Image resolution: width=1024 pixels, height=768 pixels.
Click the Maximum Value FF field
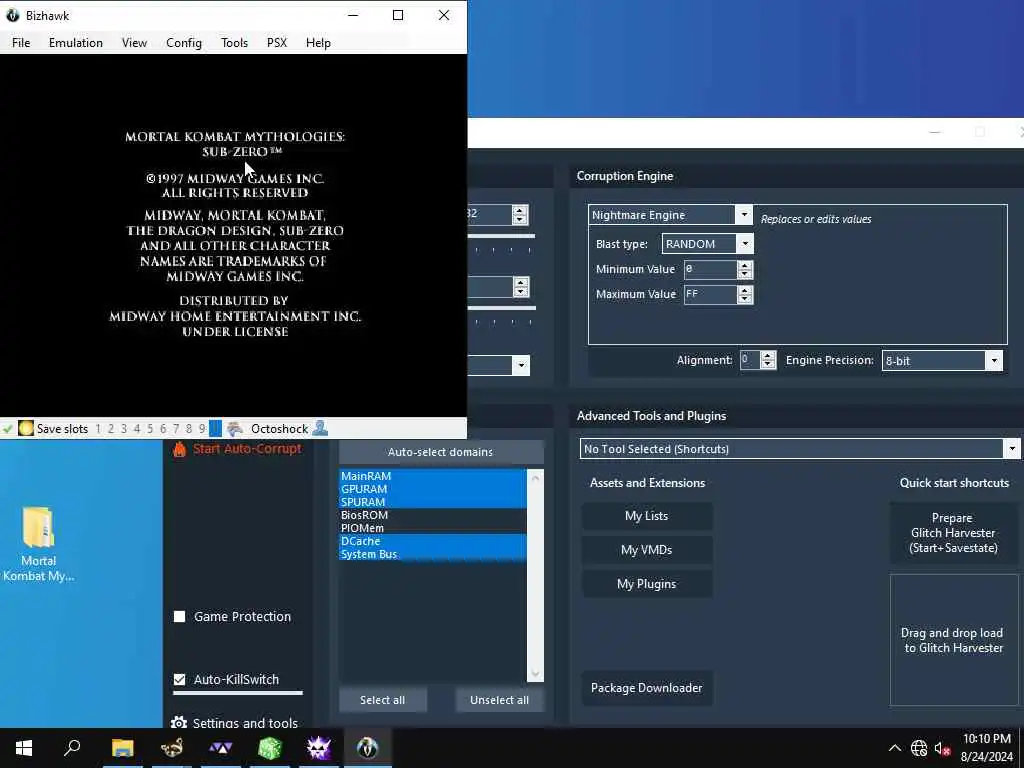pyautogui.click(x=711, y=295)
